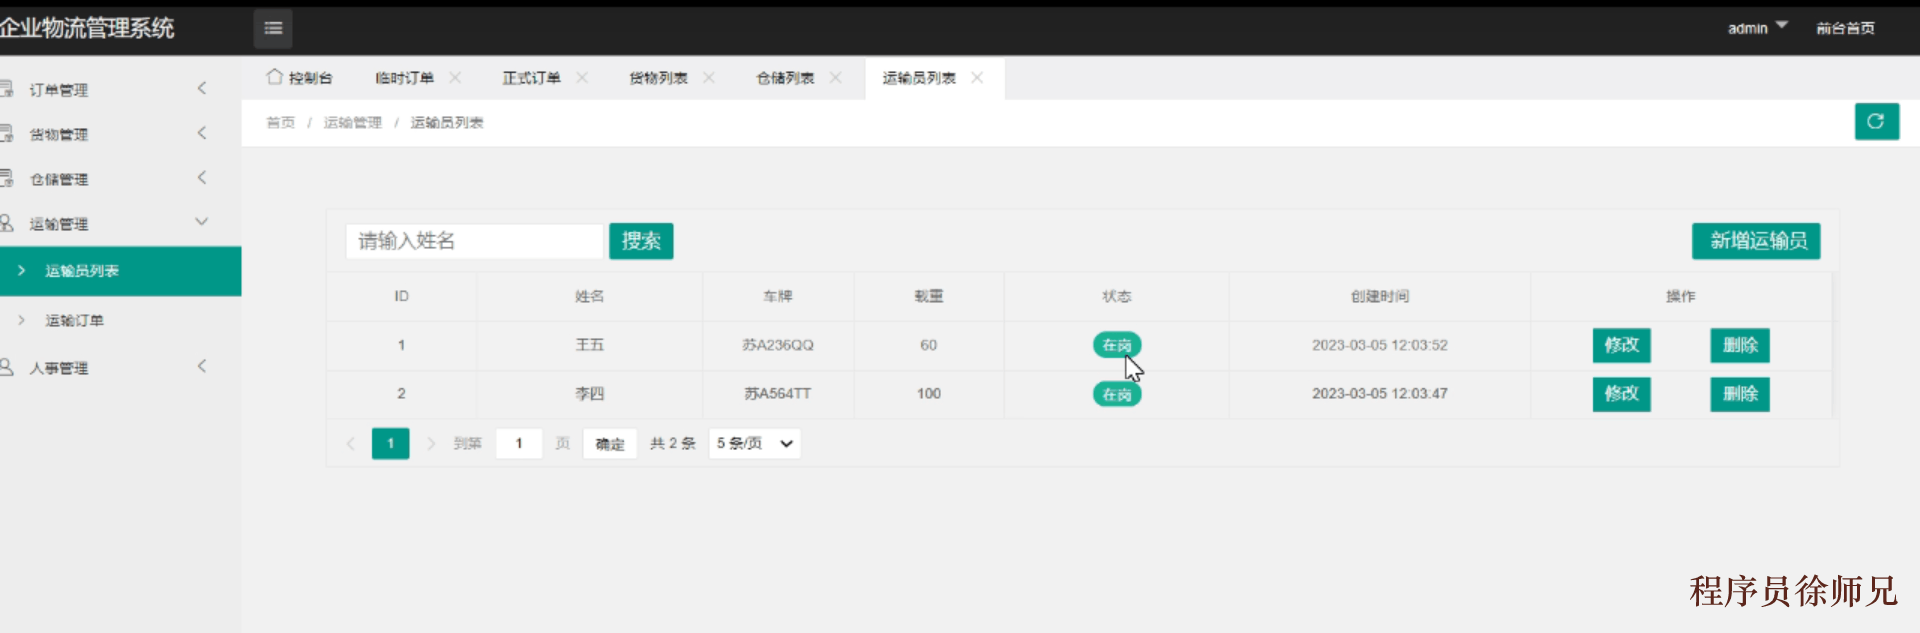Close the 货物列表 tab
Image resolution: width=1920 pixels, height=633 pixels.
[709, 77]
